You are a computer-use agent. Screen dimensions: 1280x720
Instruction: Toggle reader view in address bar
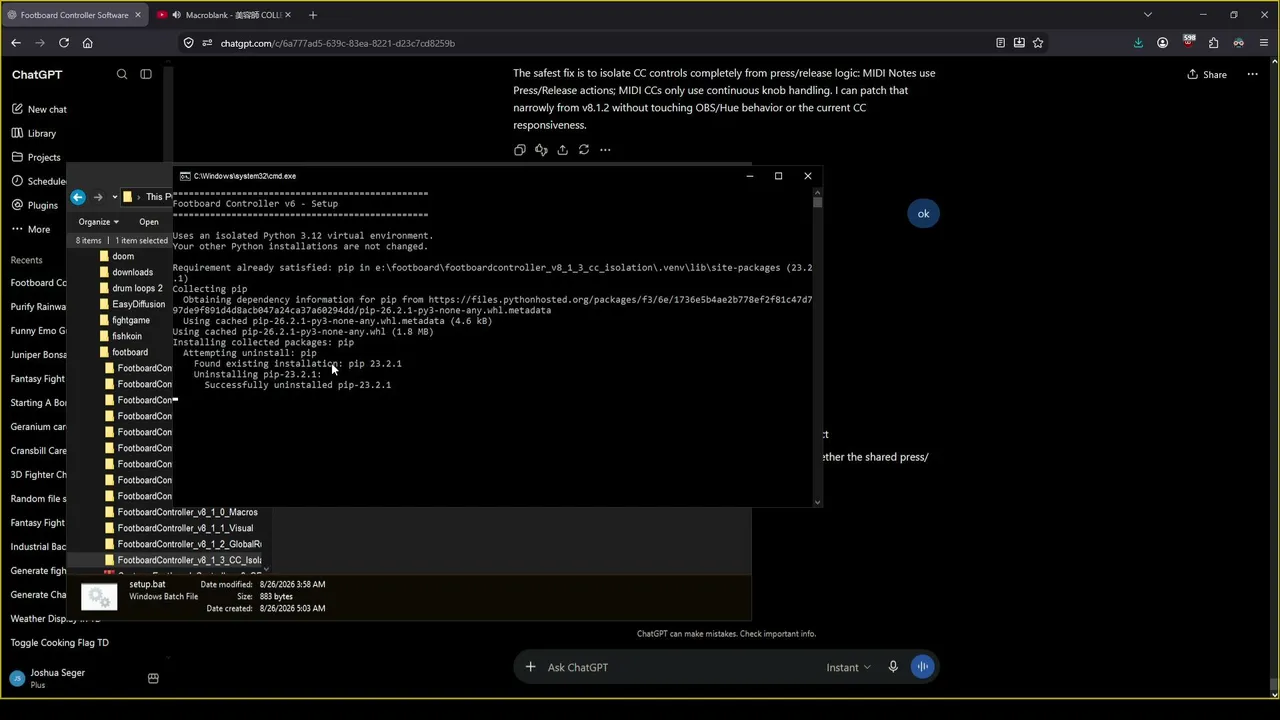point(1000,43)
